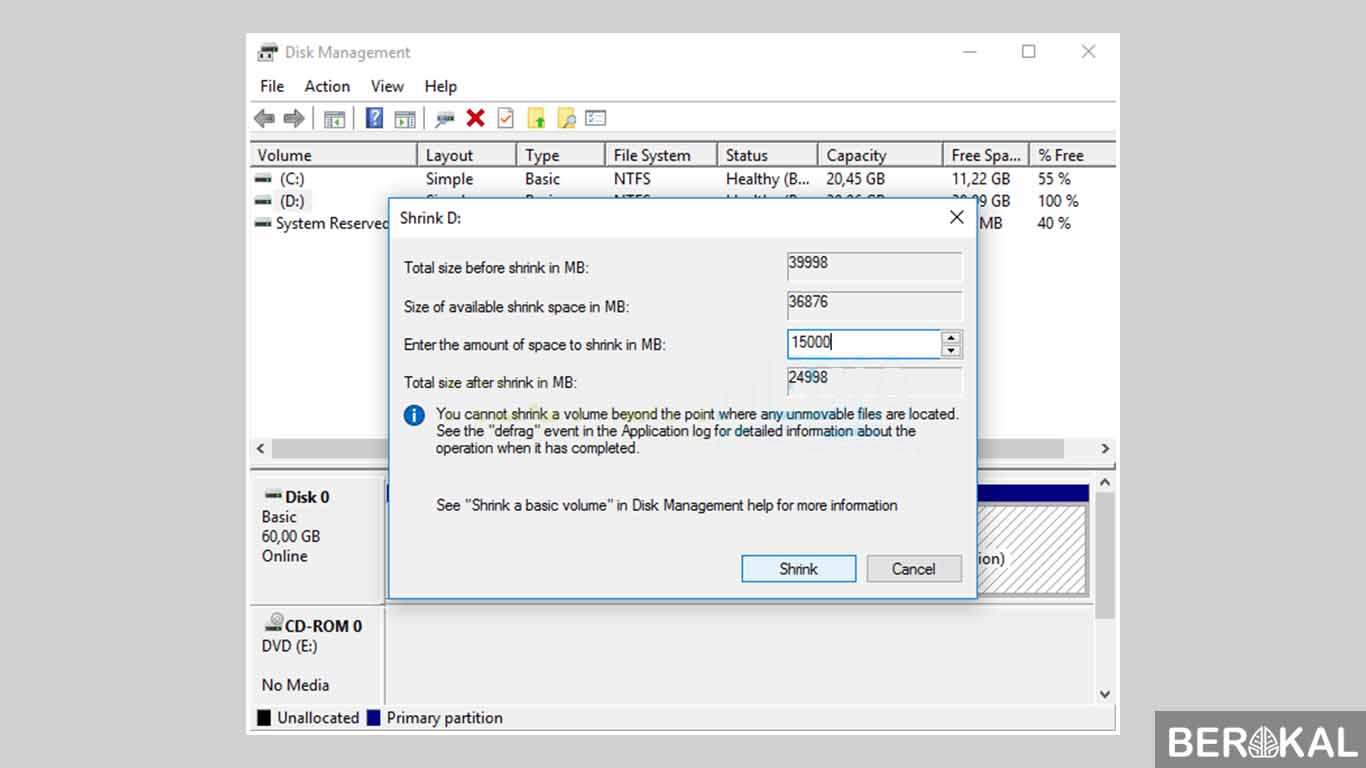Toggle the console tree pane icon
Viewport: 1366px width, 768px height.
(x=334, y=119)
